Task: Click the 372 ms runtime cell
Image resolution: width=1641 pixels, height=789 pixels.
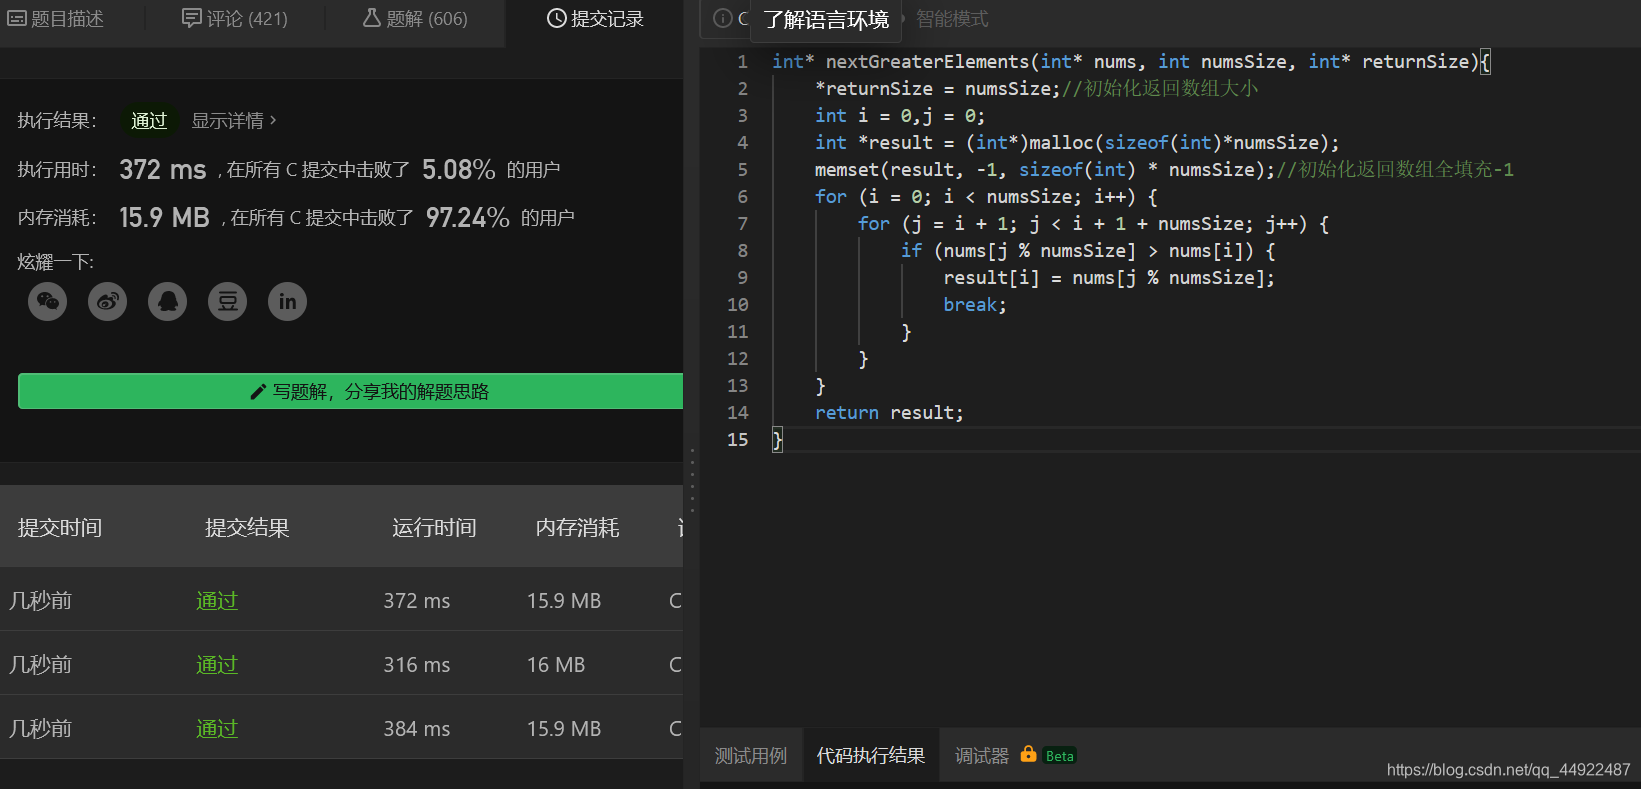Action: 417,600
